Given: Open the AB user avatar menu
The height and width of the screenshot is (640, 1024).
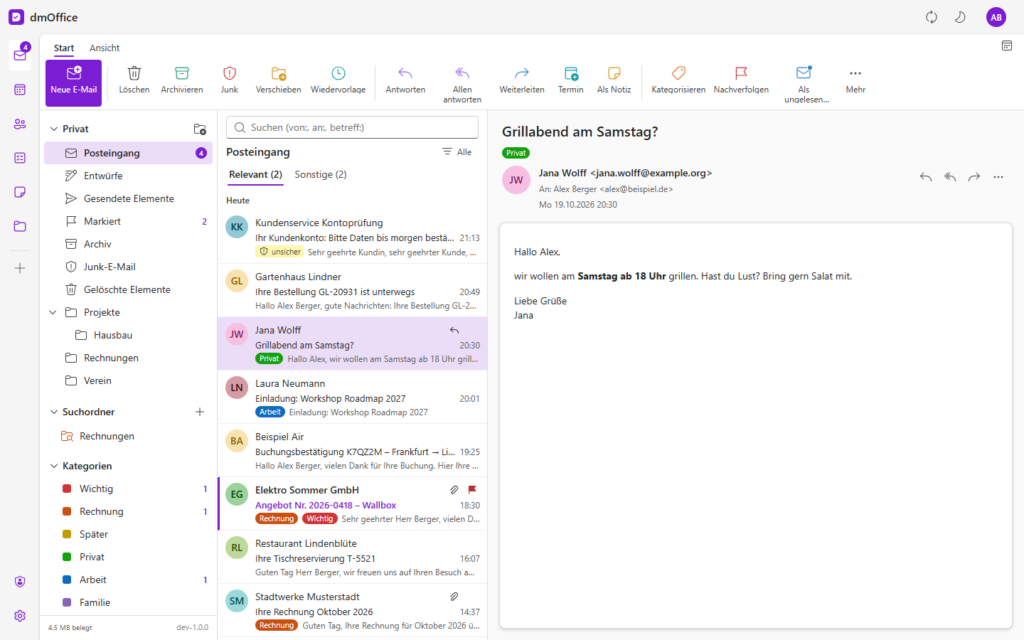Looking at the screenshot, I should 996,18.
